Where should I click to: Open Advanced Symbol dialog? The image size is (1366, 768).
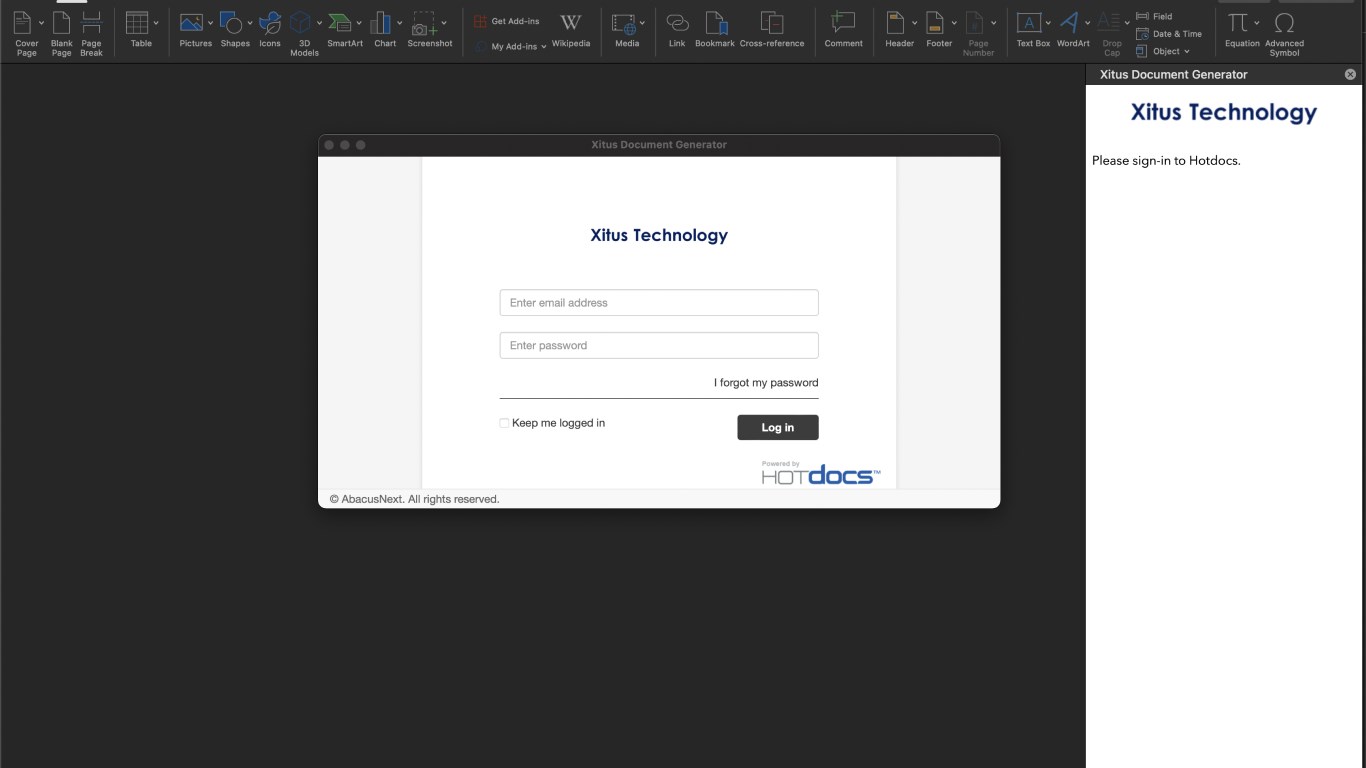(1284, 32)
